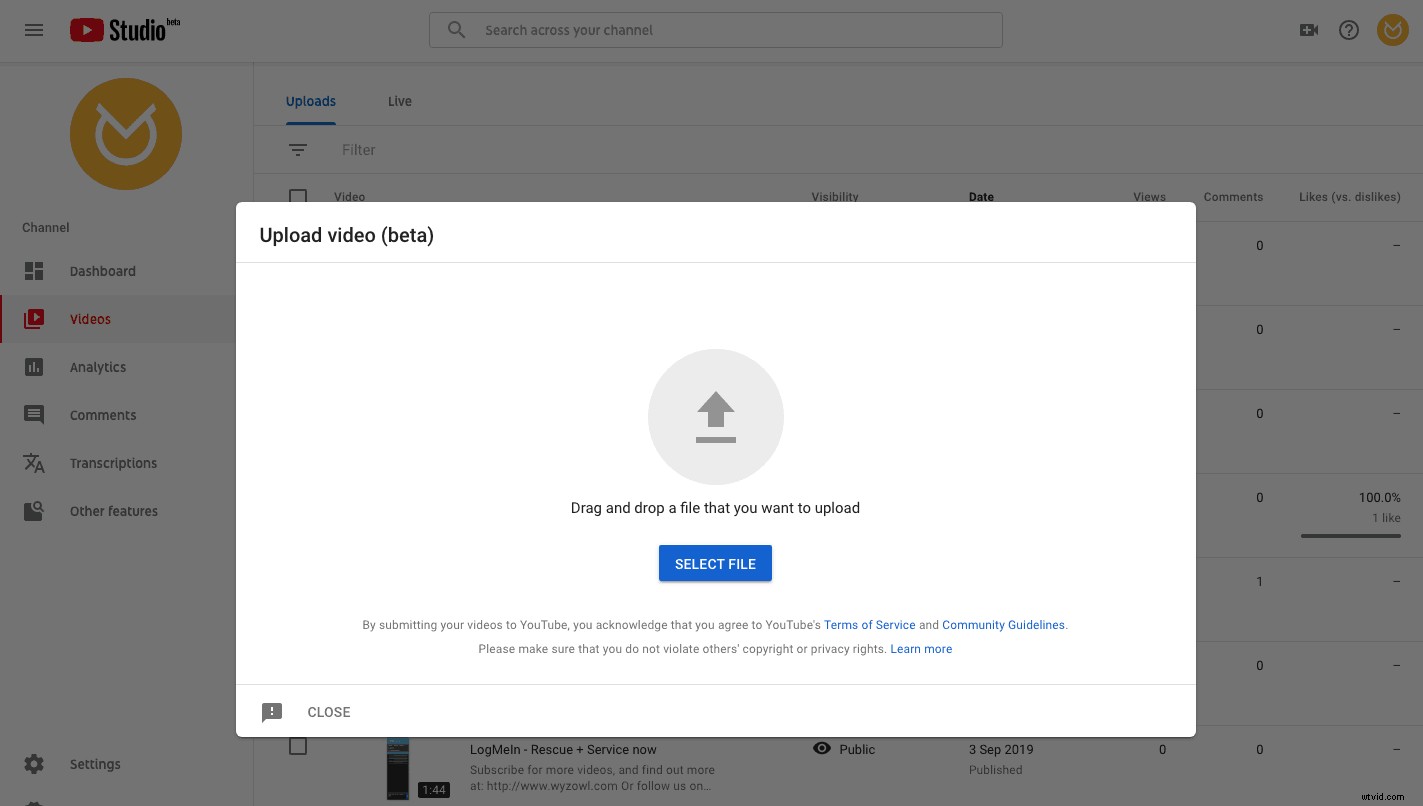The image size is (1423, 806).
Task: Open the hamburger navigation menu
Action: click(x=34, y=30)
